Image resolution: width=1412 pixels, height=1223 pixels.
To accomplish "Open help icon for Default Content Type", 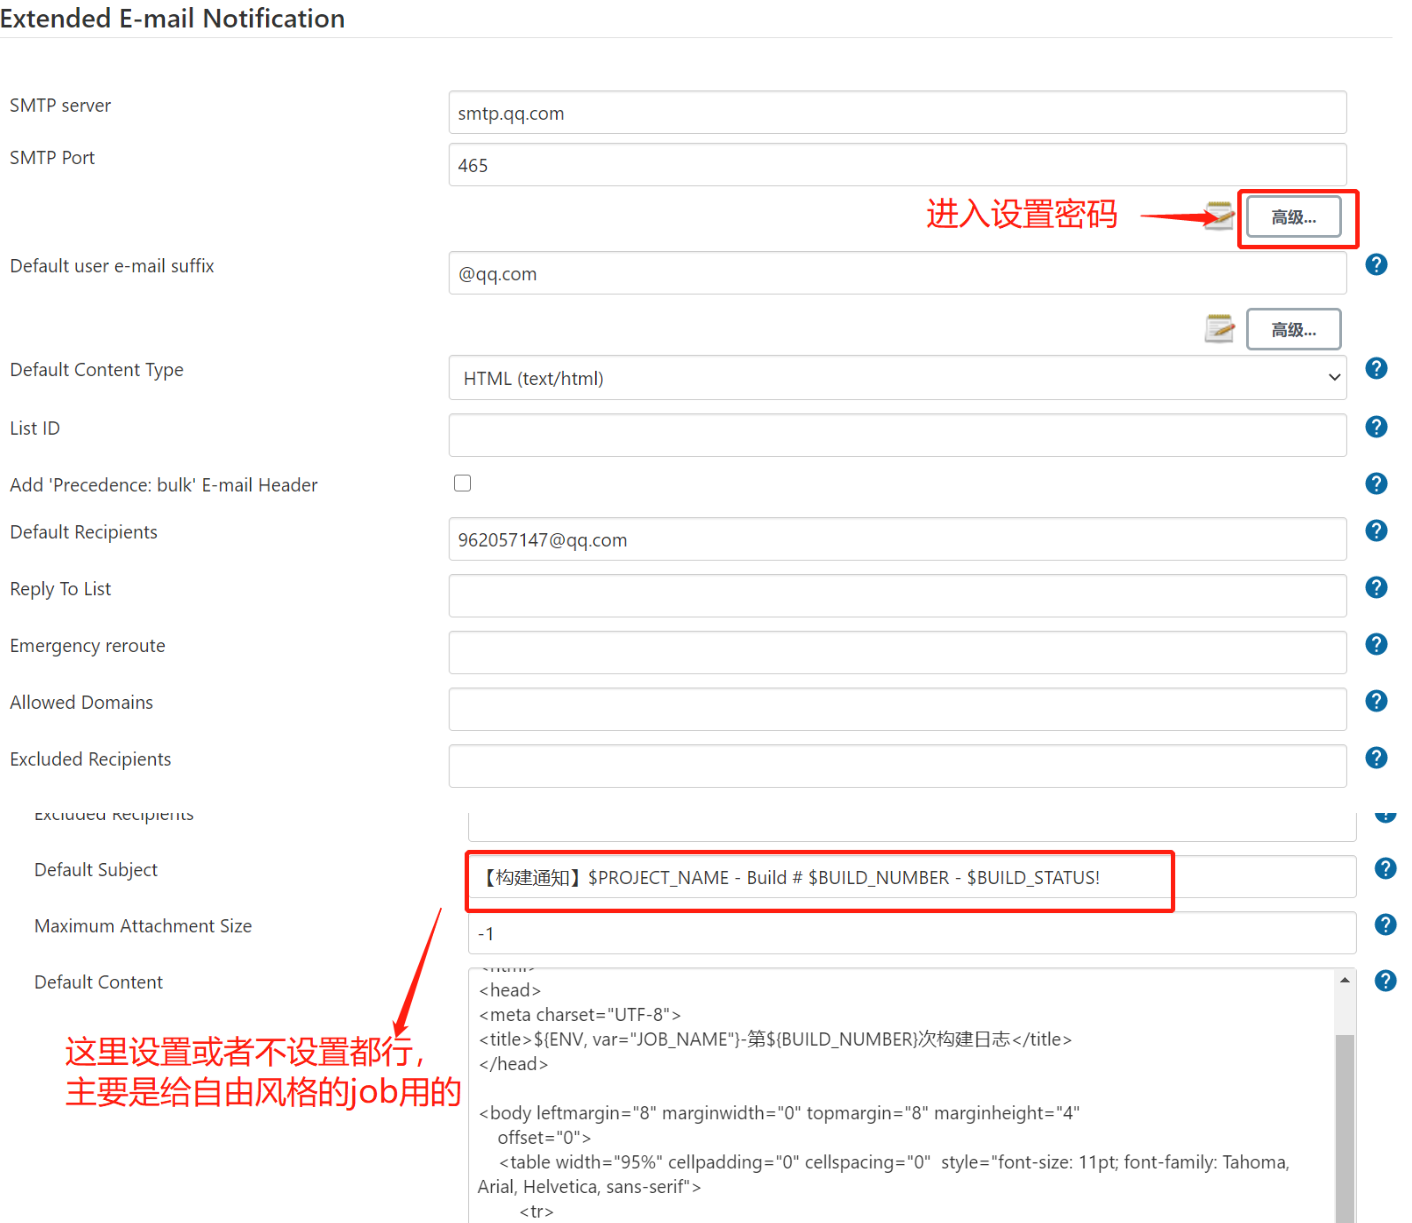I will tap(1376, 368).
